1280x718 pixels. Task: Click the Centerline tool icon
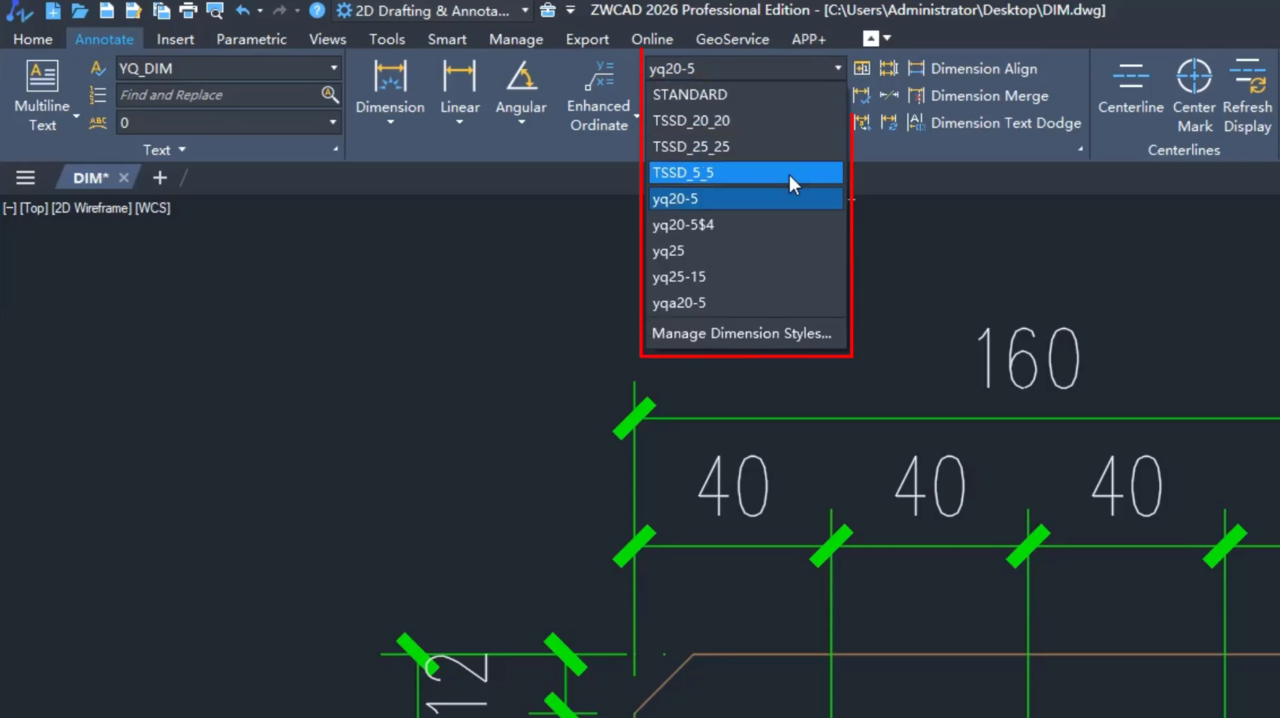coord(1131,76)
